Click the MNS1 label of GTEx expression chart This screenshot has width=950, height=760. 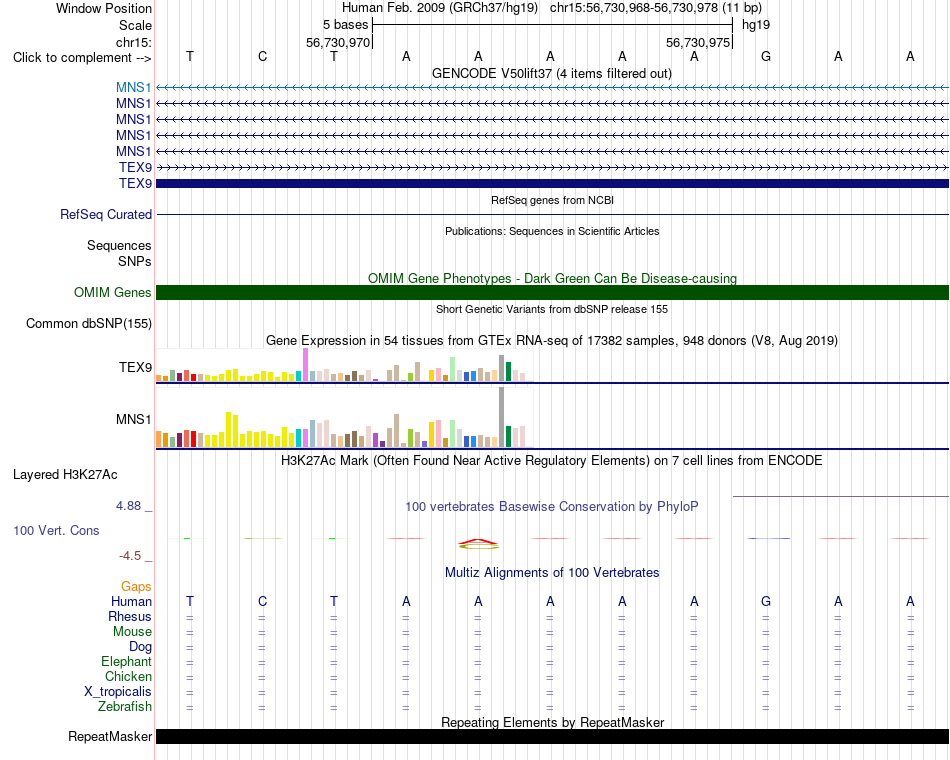click(133, 419)
